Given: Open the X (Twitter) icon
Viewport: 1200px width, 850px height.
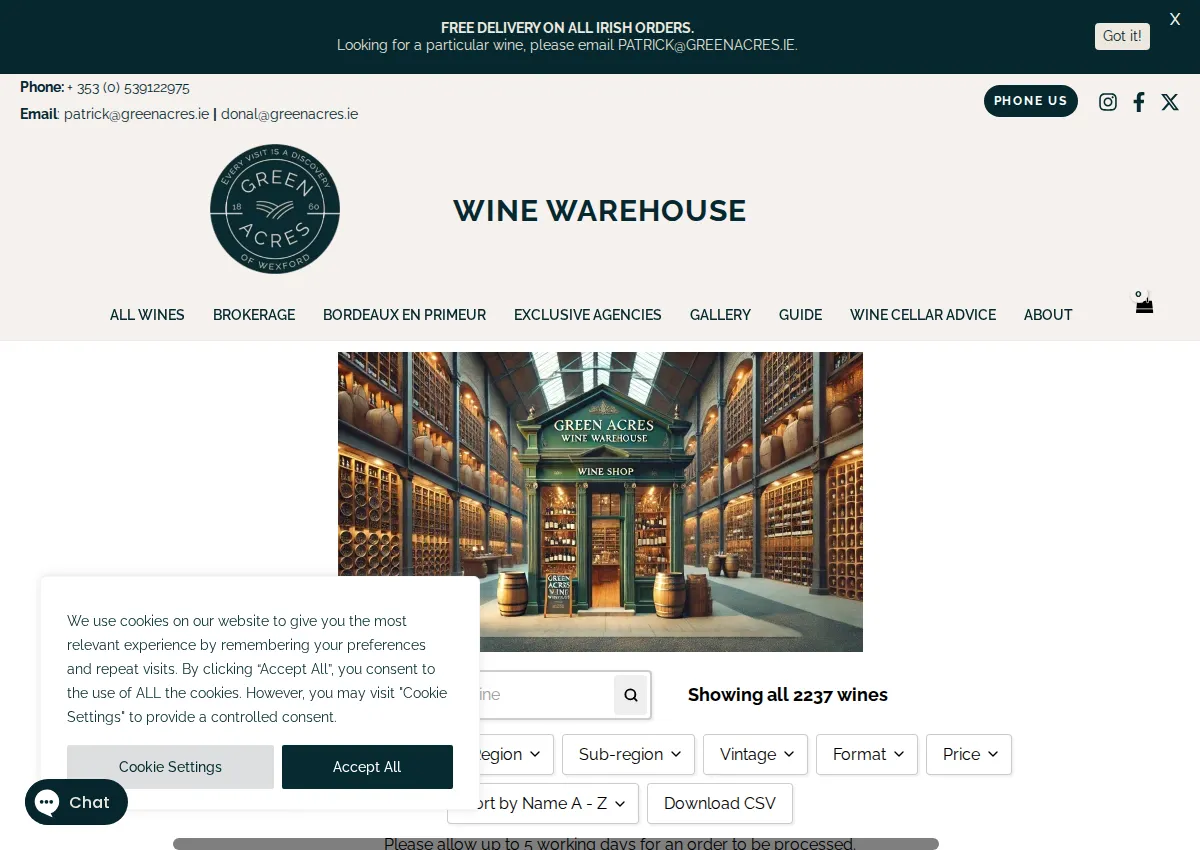Looking at the screenshot, I should (x=1170, y=102).
